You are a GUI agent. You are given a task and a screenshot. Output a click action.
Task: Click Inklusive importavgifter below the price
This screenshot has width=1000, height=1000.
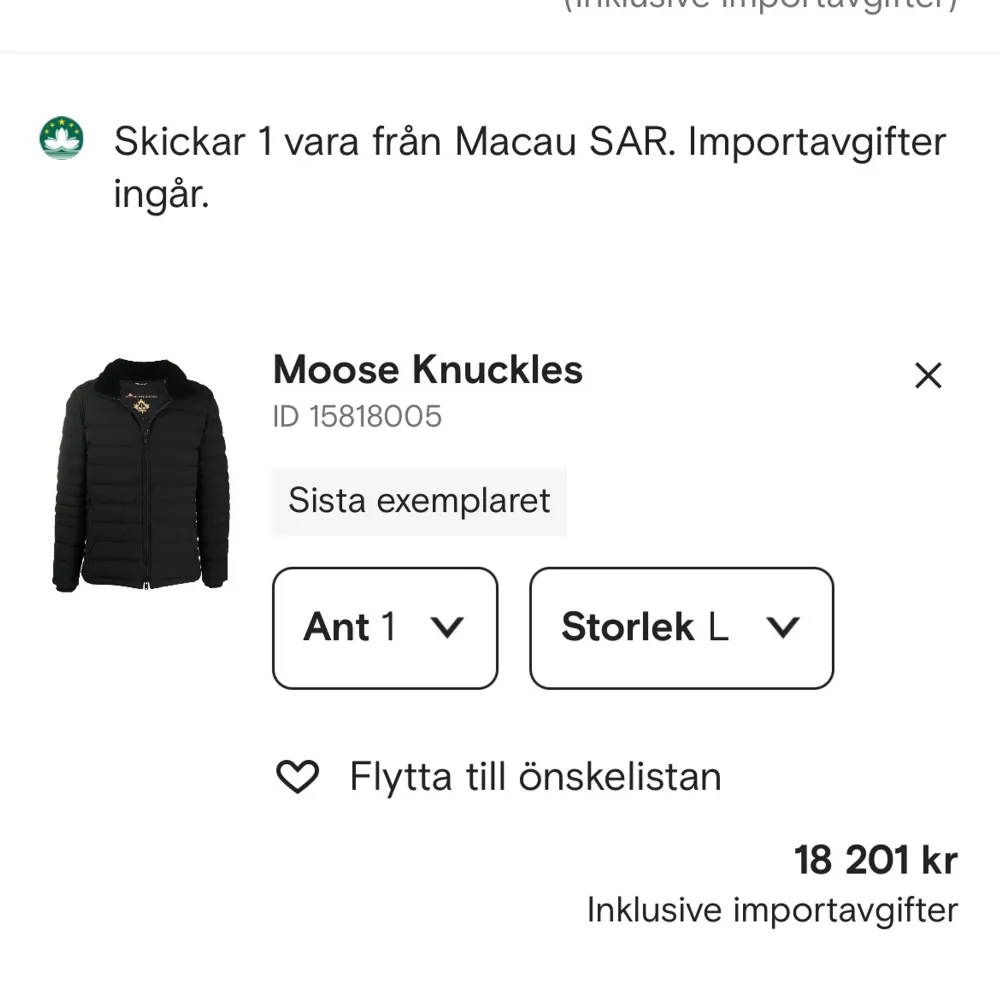[x=771, y=910]
